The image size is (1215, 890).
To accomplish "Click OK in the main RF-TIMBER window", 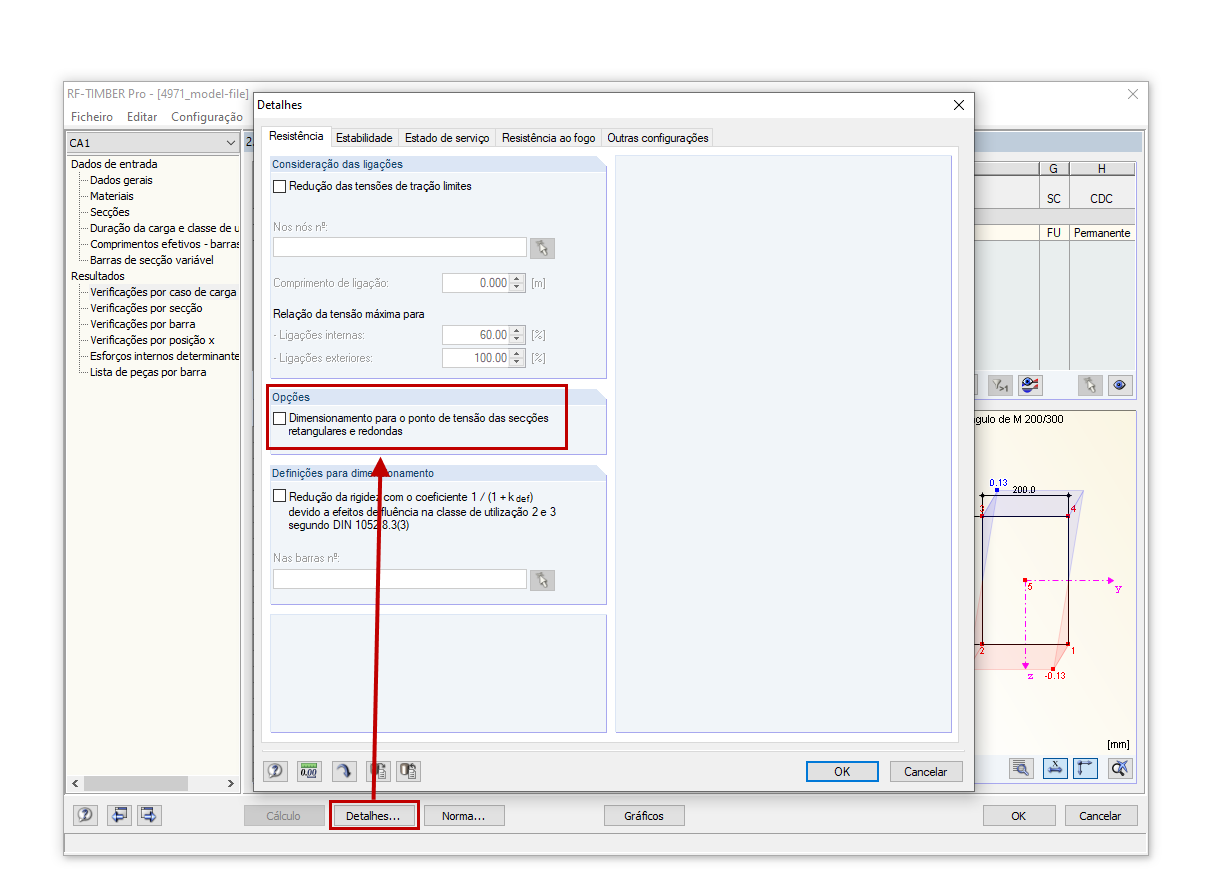I will click(1018, 815).
